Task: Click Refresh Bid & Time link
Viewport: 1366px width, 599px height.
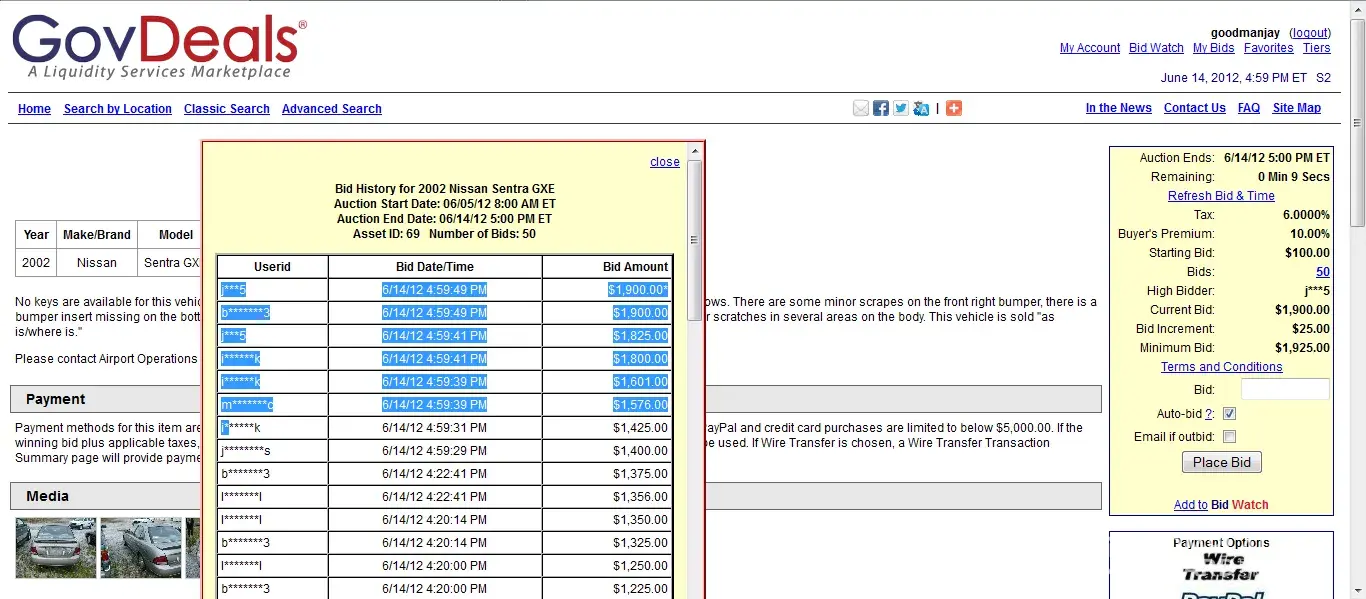Action: point(1221,196)
